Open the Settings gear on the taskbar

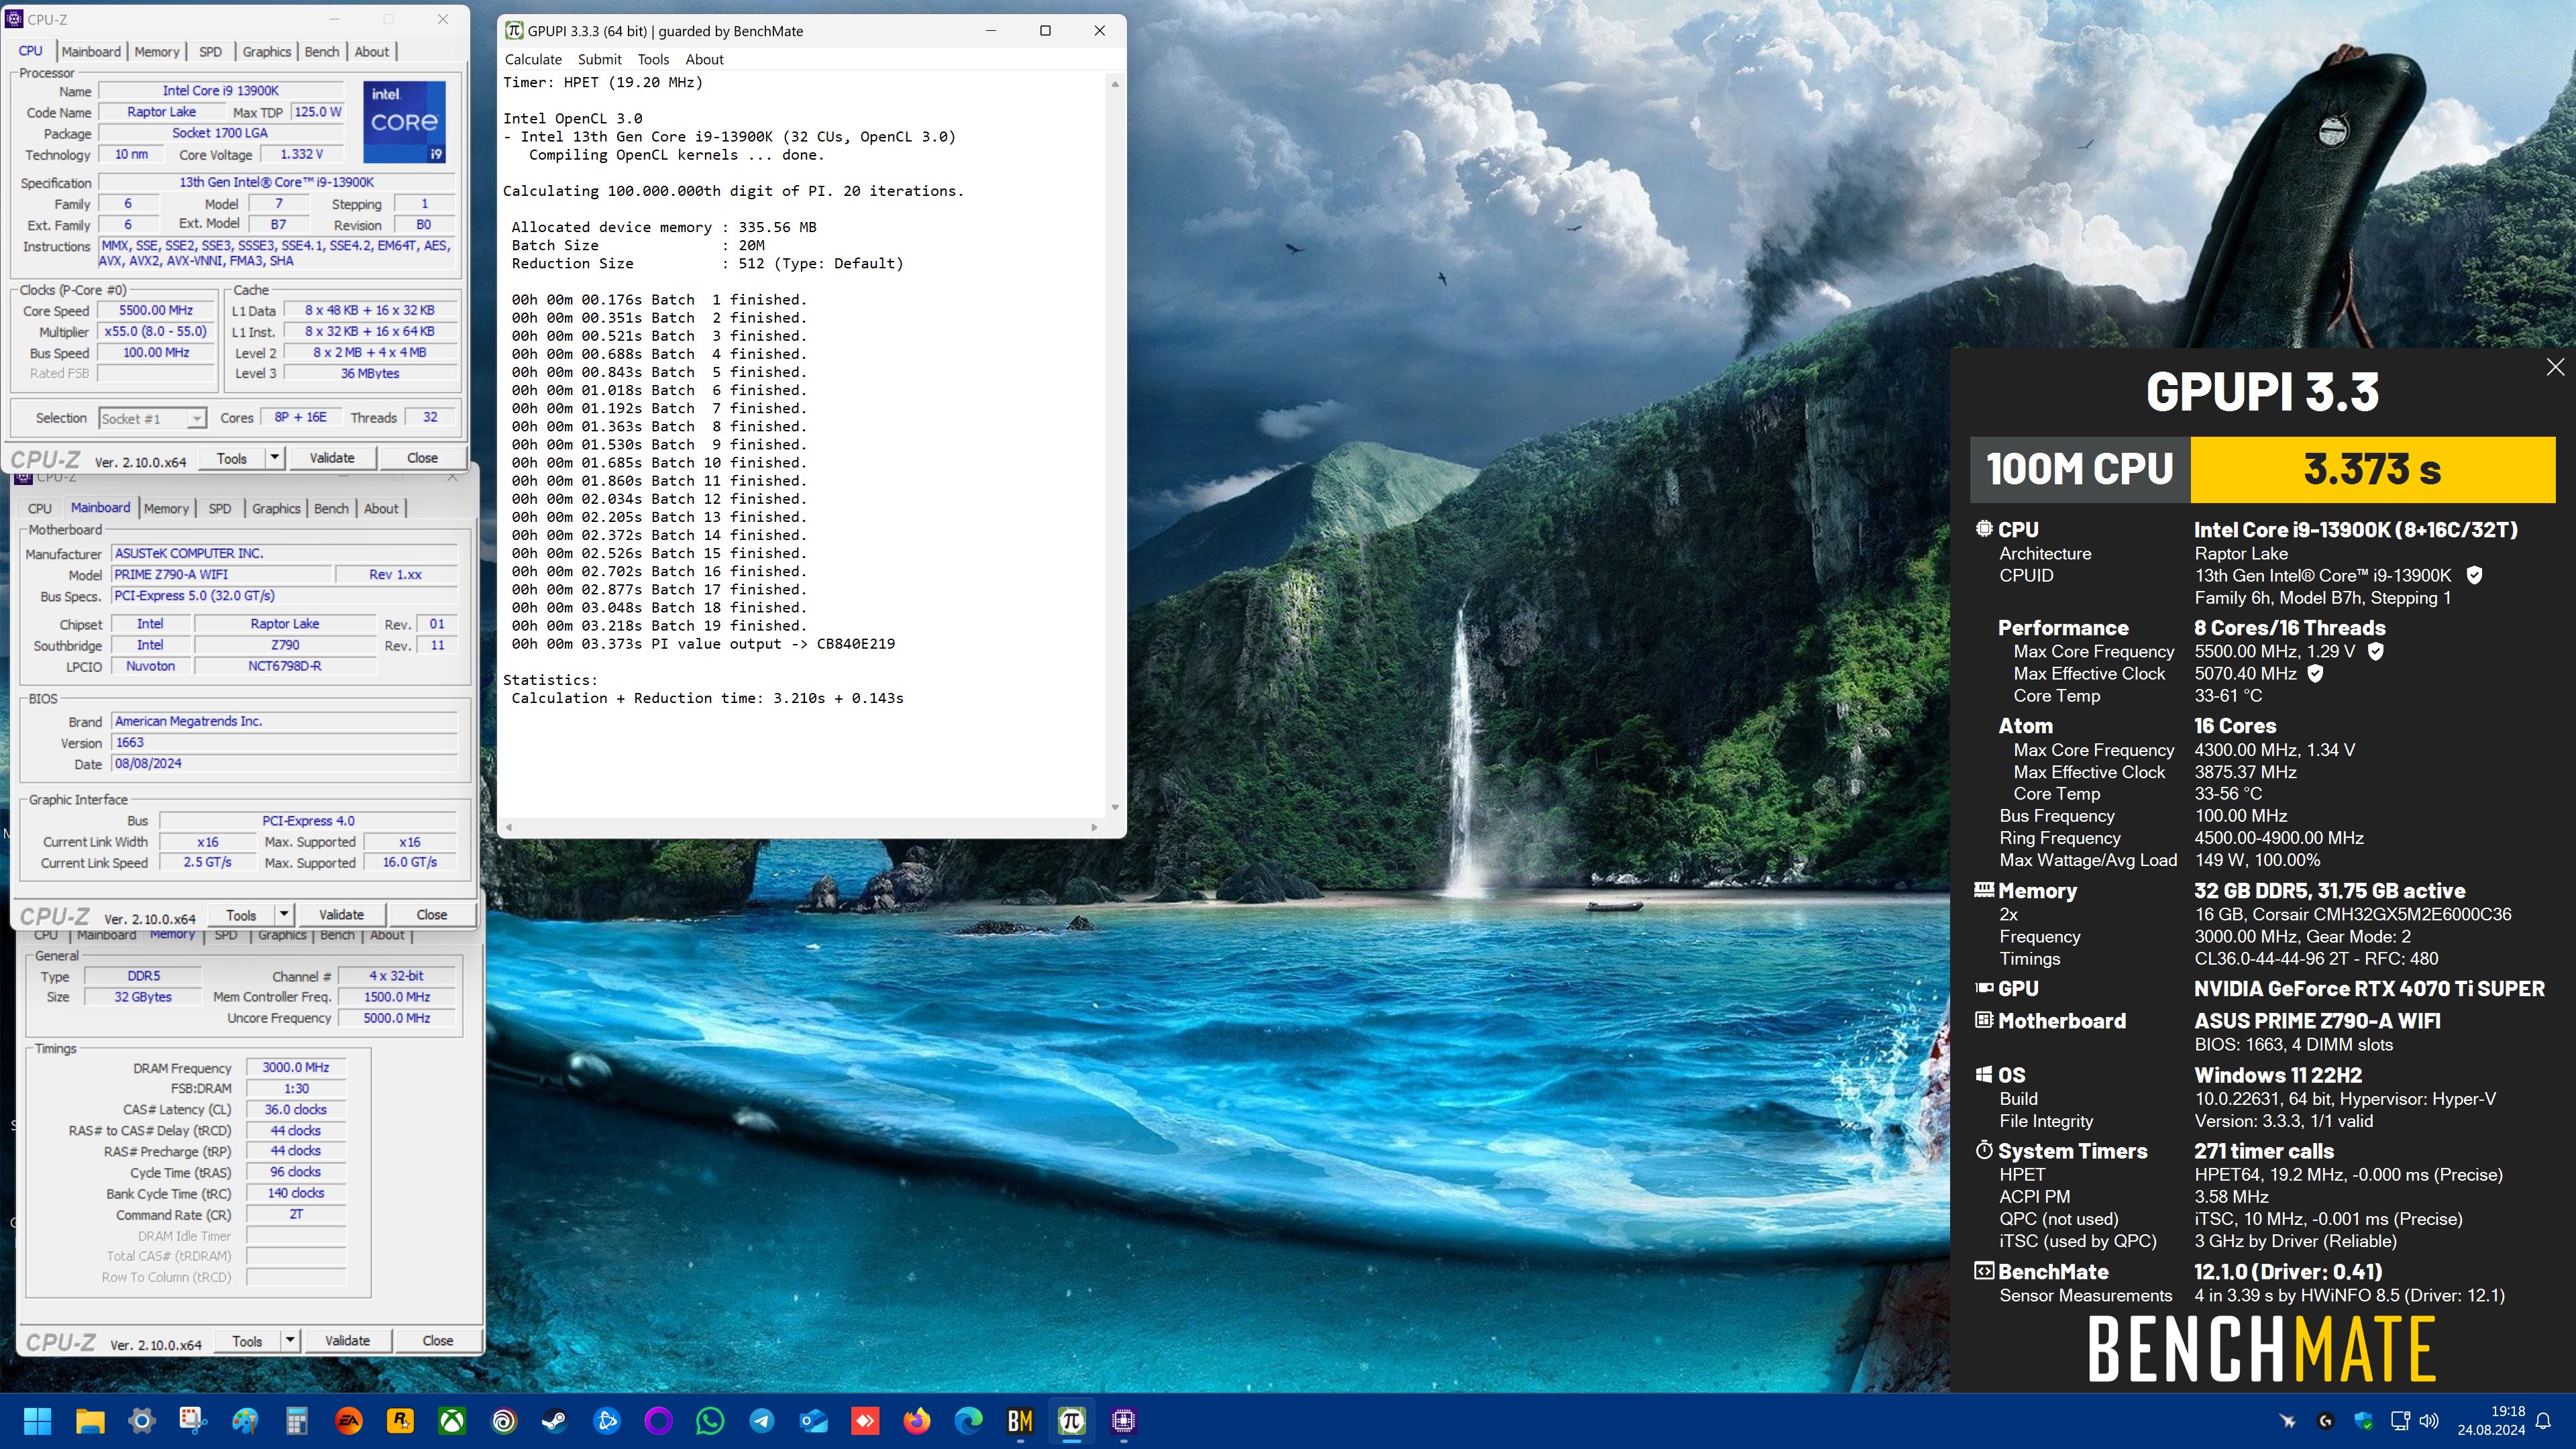click(x=142, y=1420)
